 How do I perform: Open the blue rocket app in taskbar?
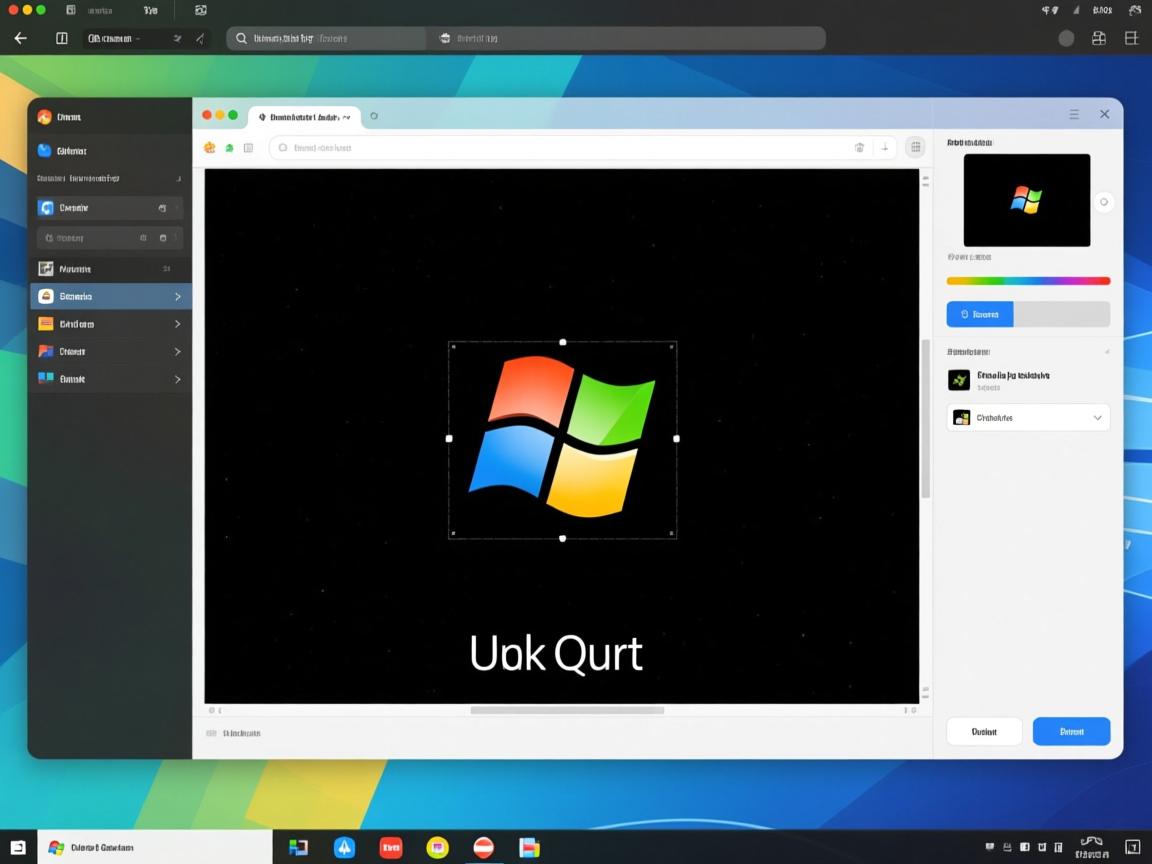click(x=344, y=847)
